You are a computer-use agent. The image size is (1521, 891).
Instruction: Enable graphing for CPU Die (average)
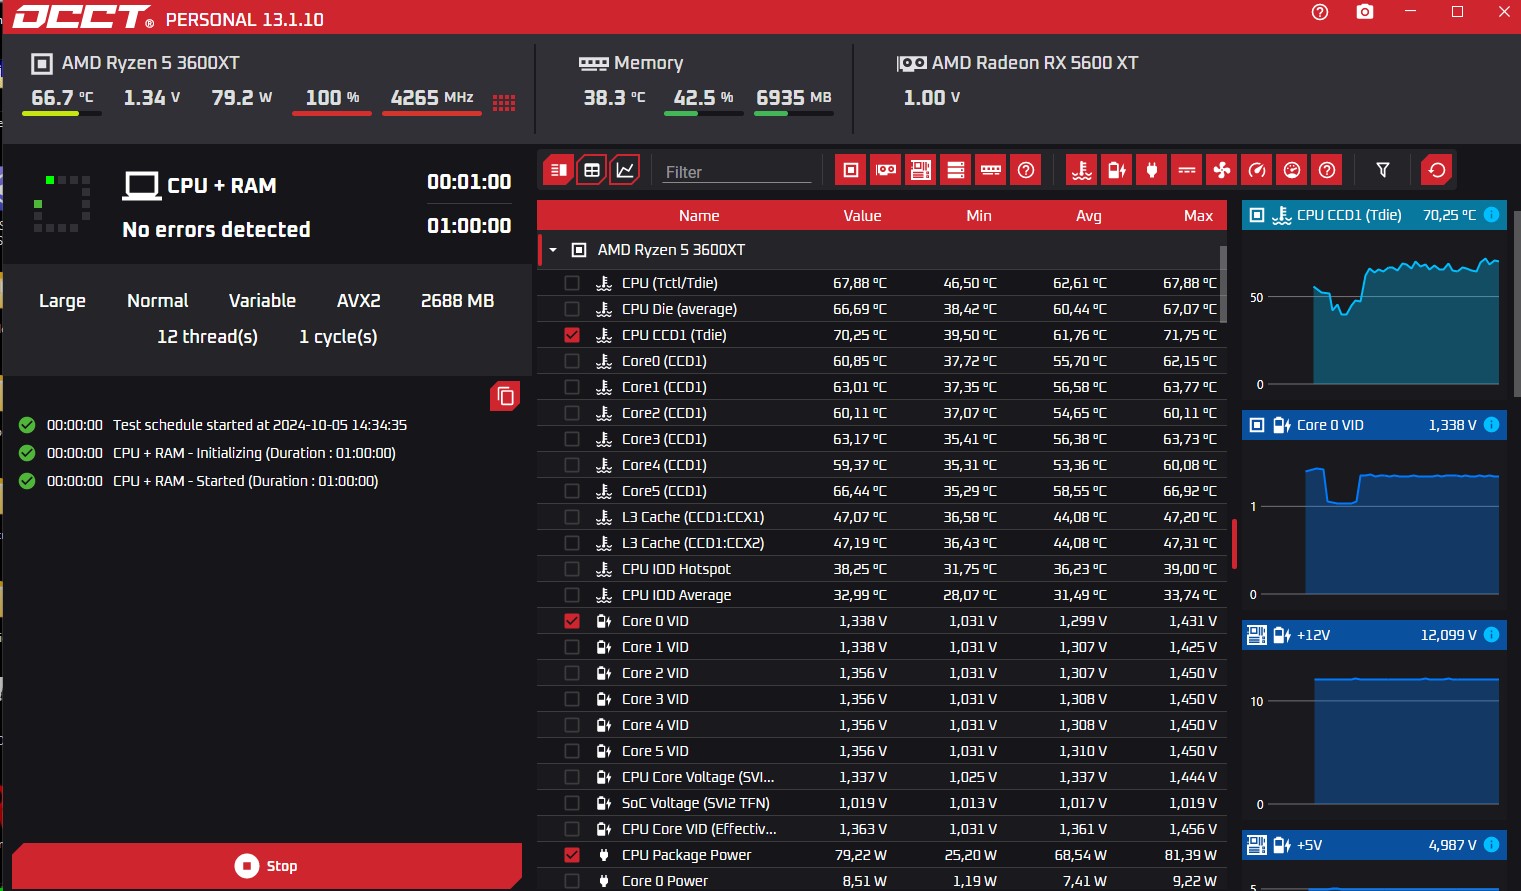tap(572, 309)
